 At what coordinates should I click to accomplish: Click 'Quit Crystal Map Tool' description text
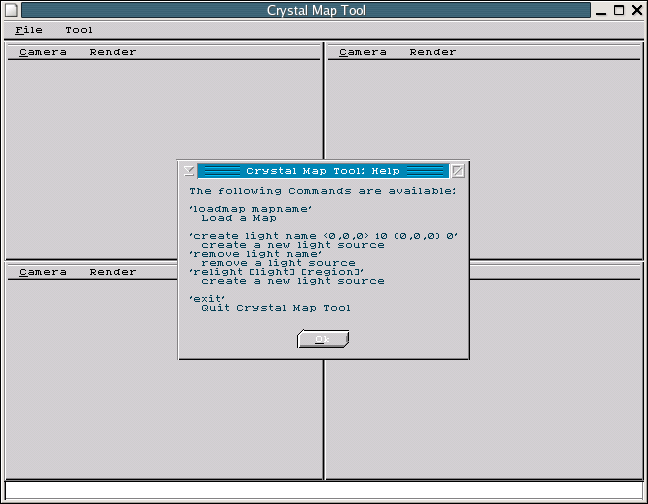276,308
